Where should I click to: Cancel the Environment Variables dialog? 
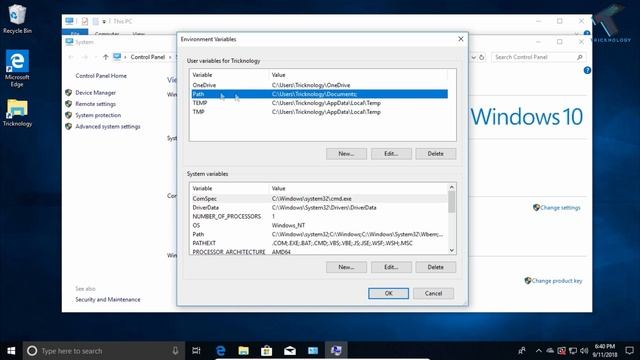(x=433, y=293)
